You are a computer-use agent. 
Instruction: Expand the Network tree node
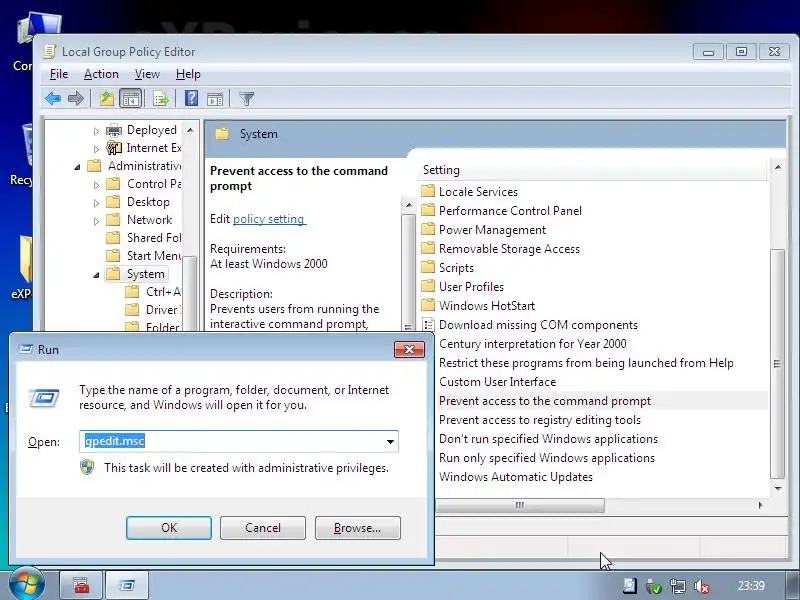96,221
